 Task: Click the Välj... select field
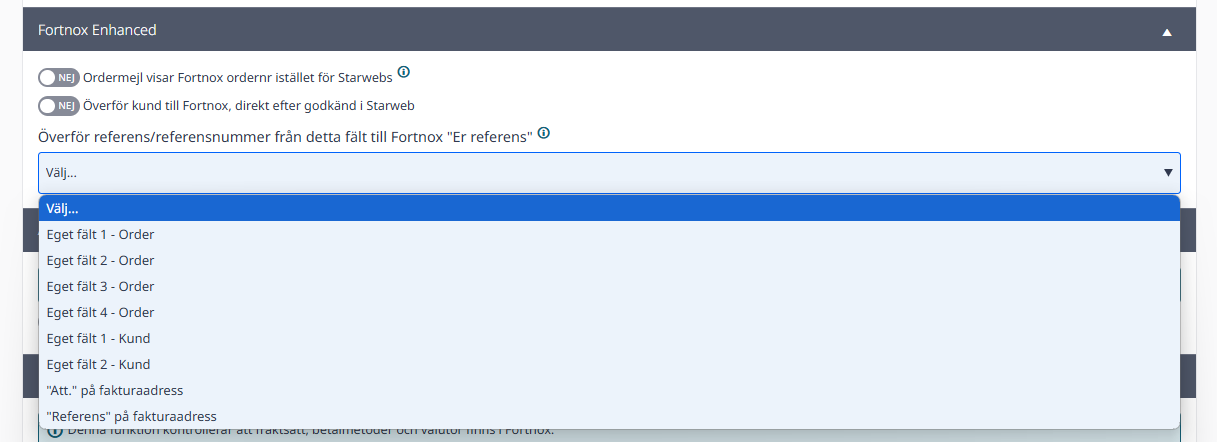pyautogui.click(x=609, y=173)
